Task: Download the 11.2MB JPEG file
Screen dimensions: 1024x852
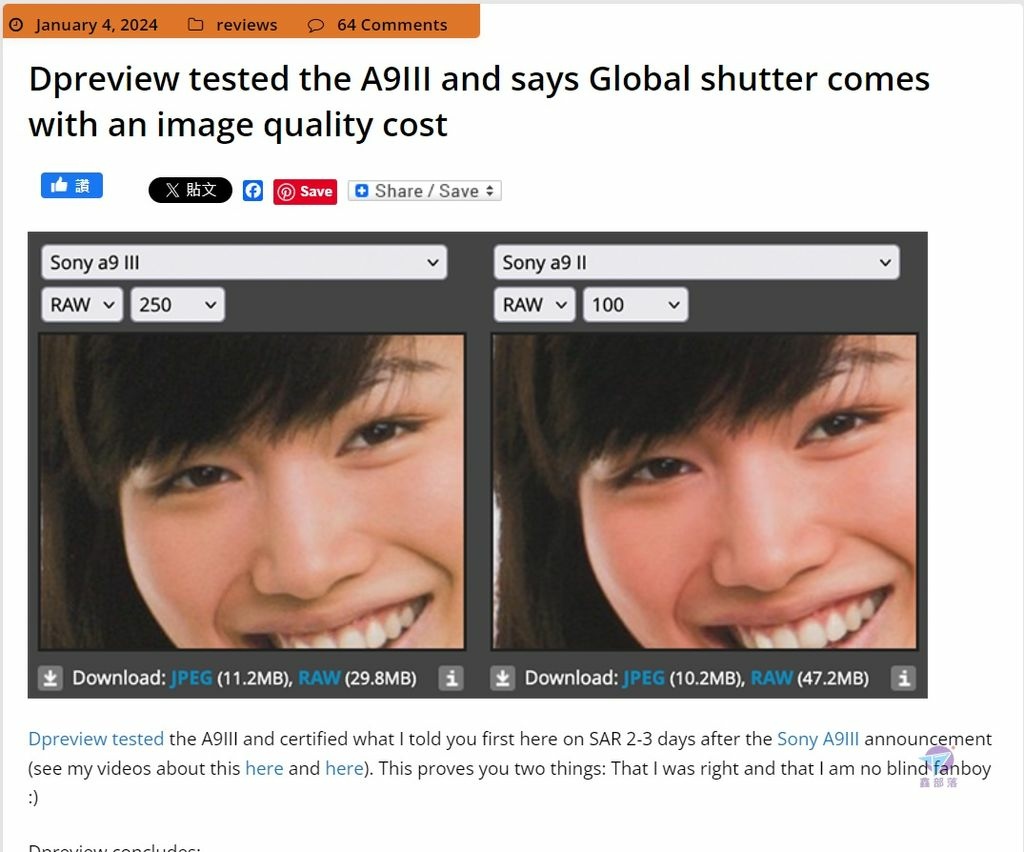Action: coord(191,678)
